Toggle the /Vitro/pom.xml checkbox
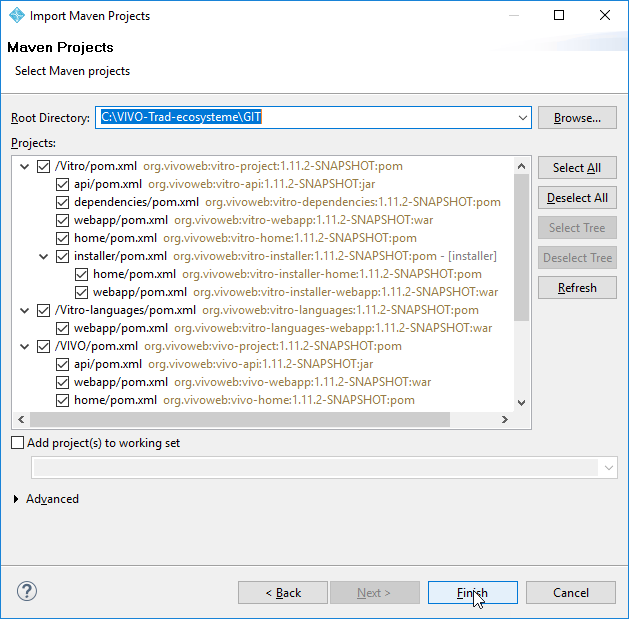629x619 pixels. pos(43,166)
